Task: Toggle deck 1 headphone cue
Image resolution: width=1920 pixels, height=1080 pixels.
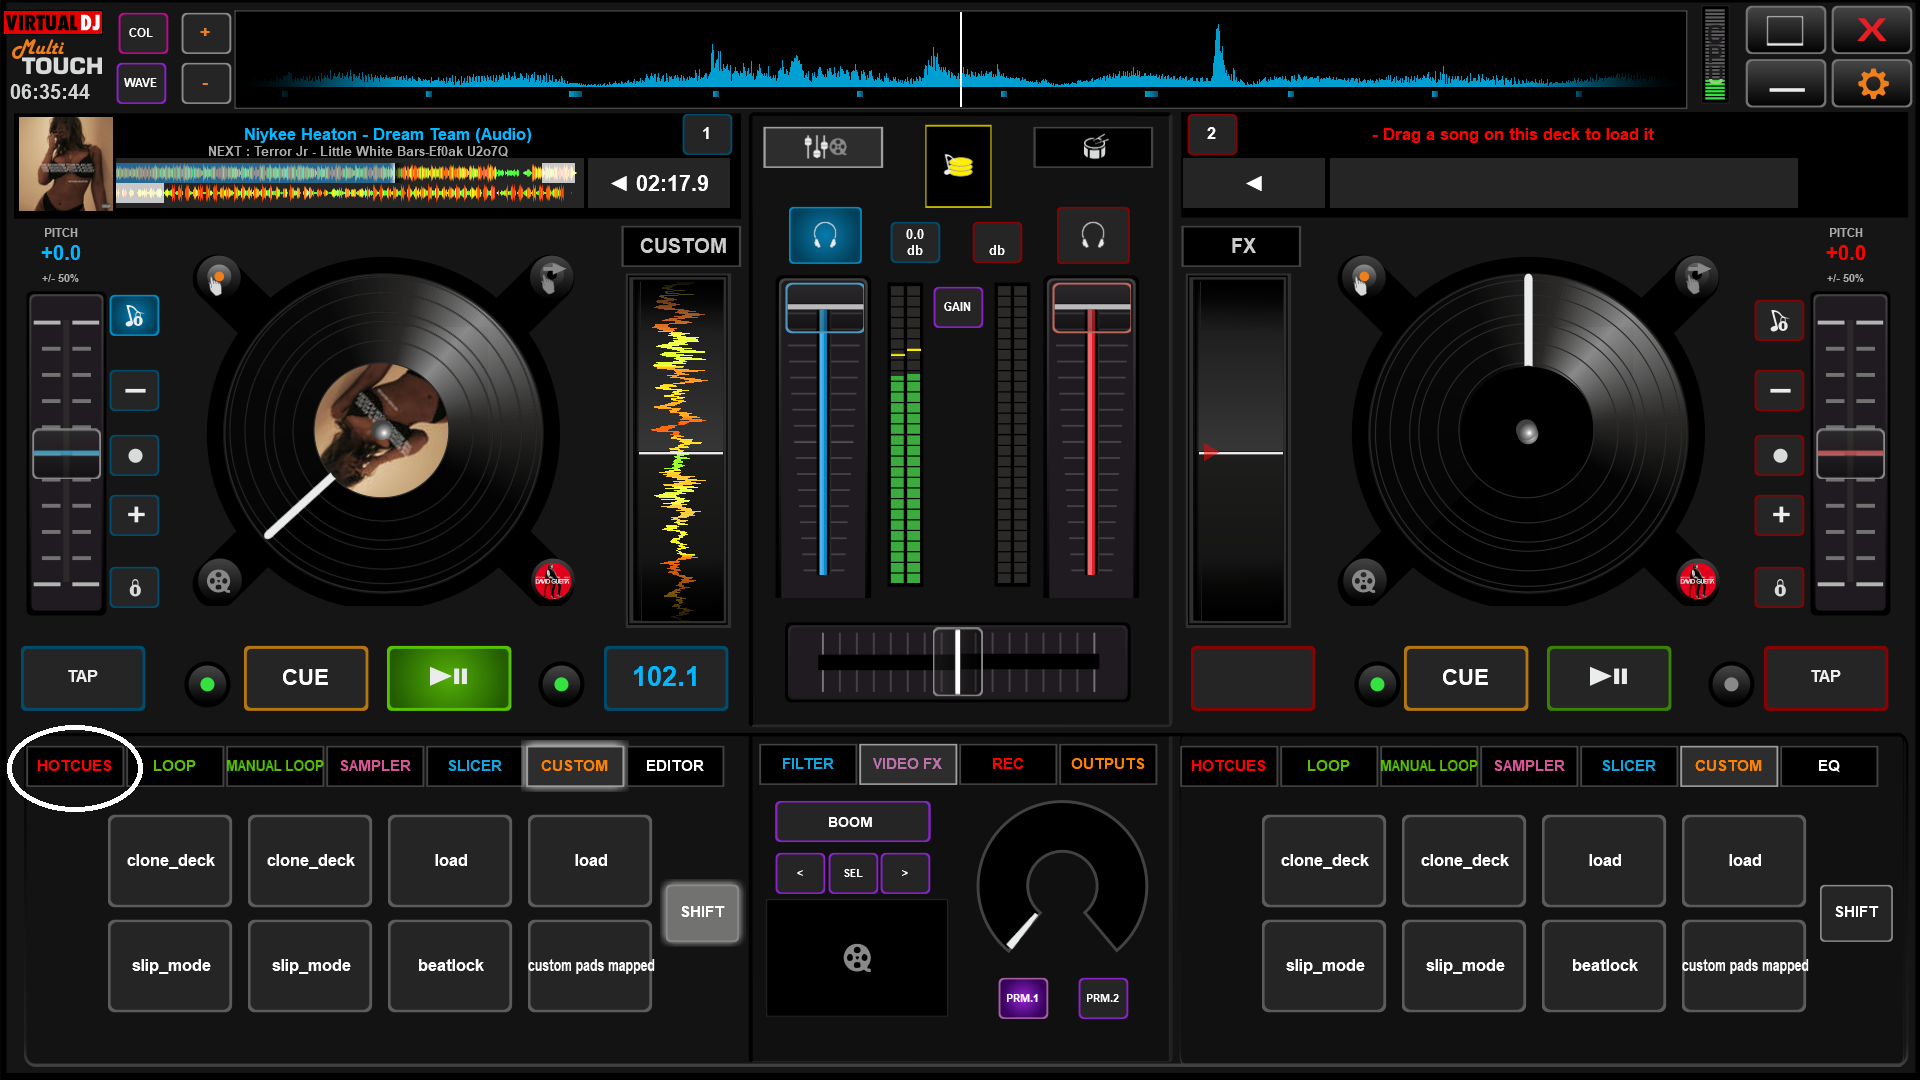Action: coord(825,236)
